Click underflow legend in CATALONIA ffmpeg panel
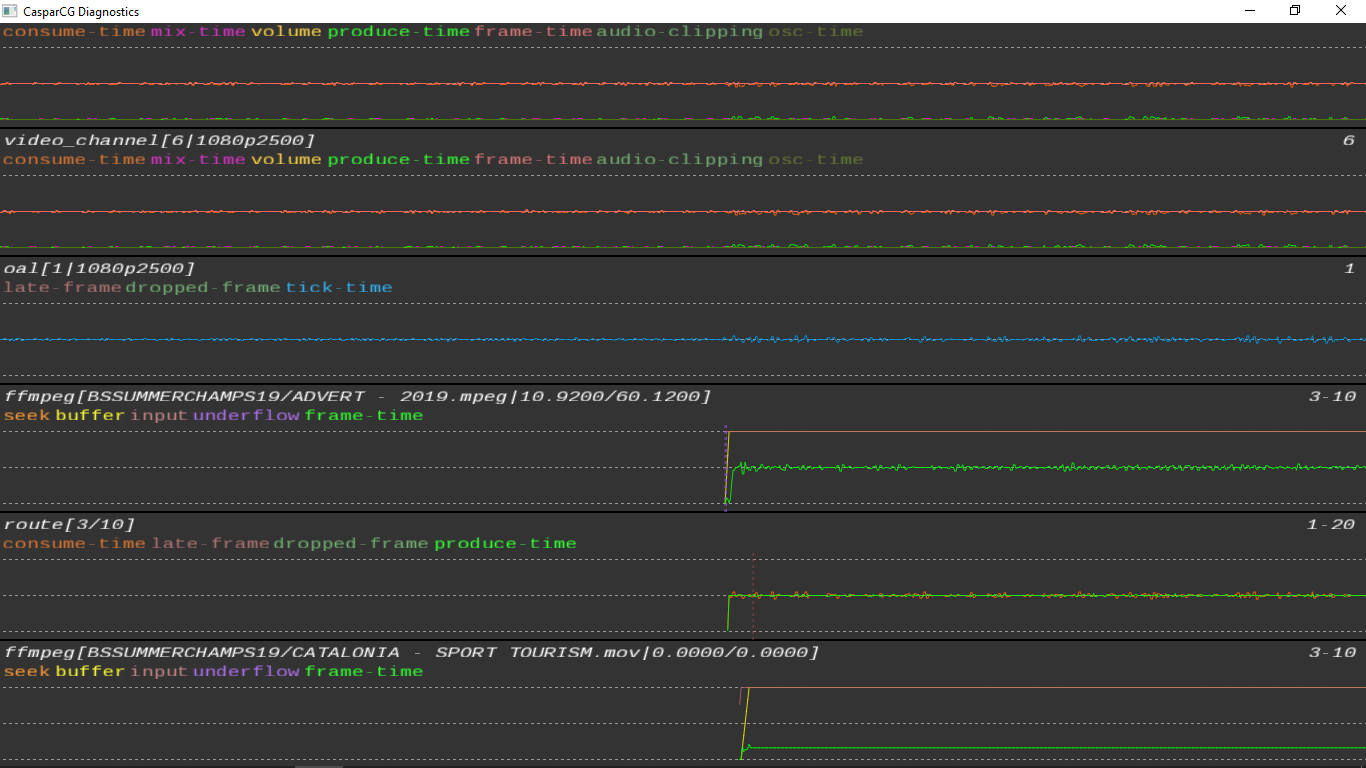The image size is (1366, 768). point(247,672)
